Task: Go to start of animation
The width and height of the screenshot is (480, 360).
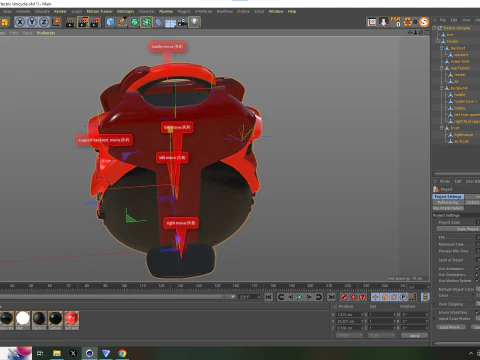Action: (x=269, y=297)
